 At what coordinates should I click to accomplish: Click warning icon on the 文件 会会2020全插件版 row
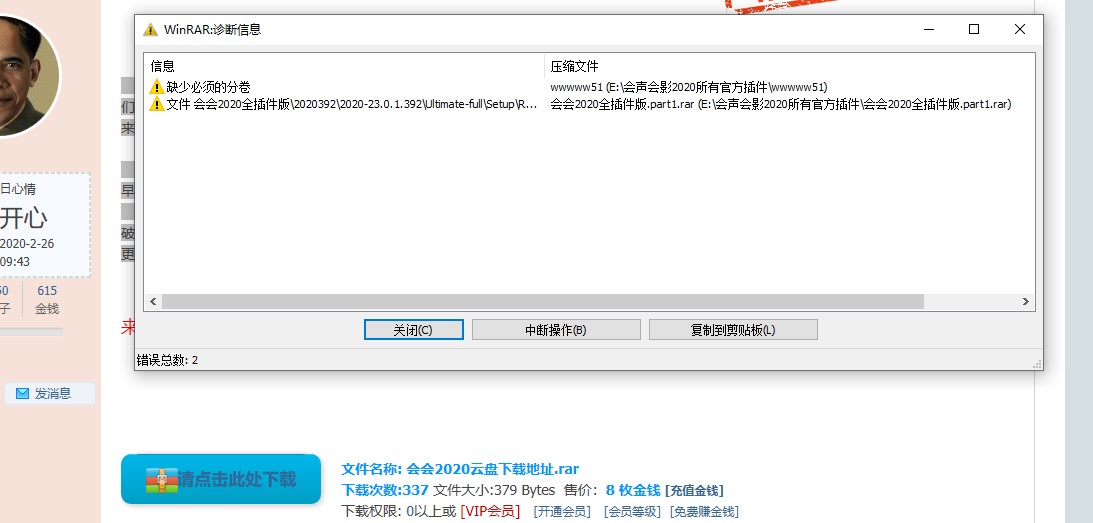156,104
